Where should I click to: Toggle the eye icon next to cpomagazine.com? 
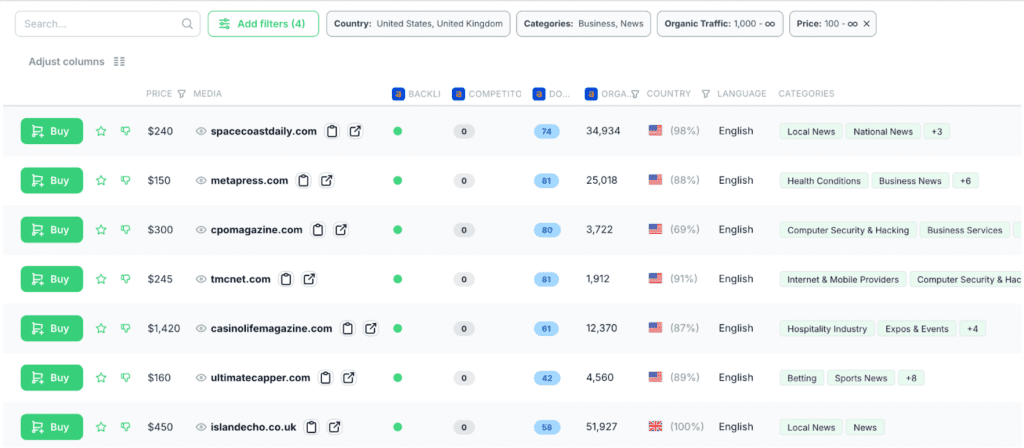click(x=201, y=230)
